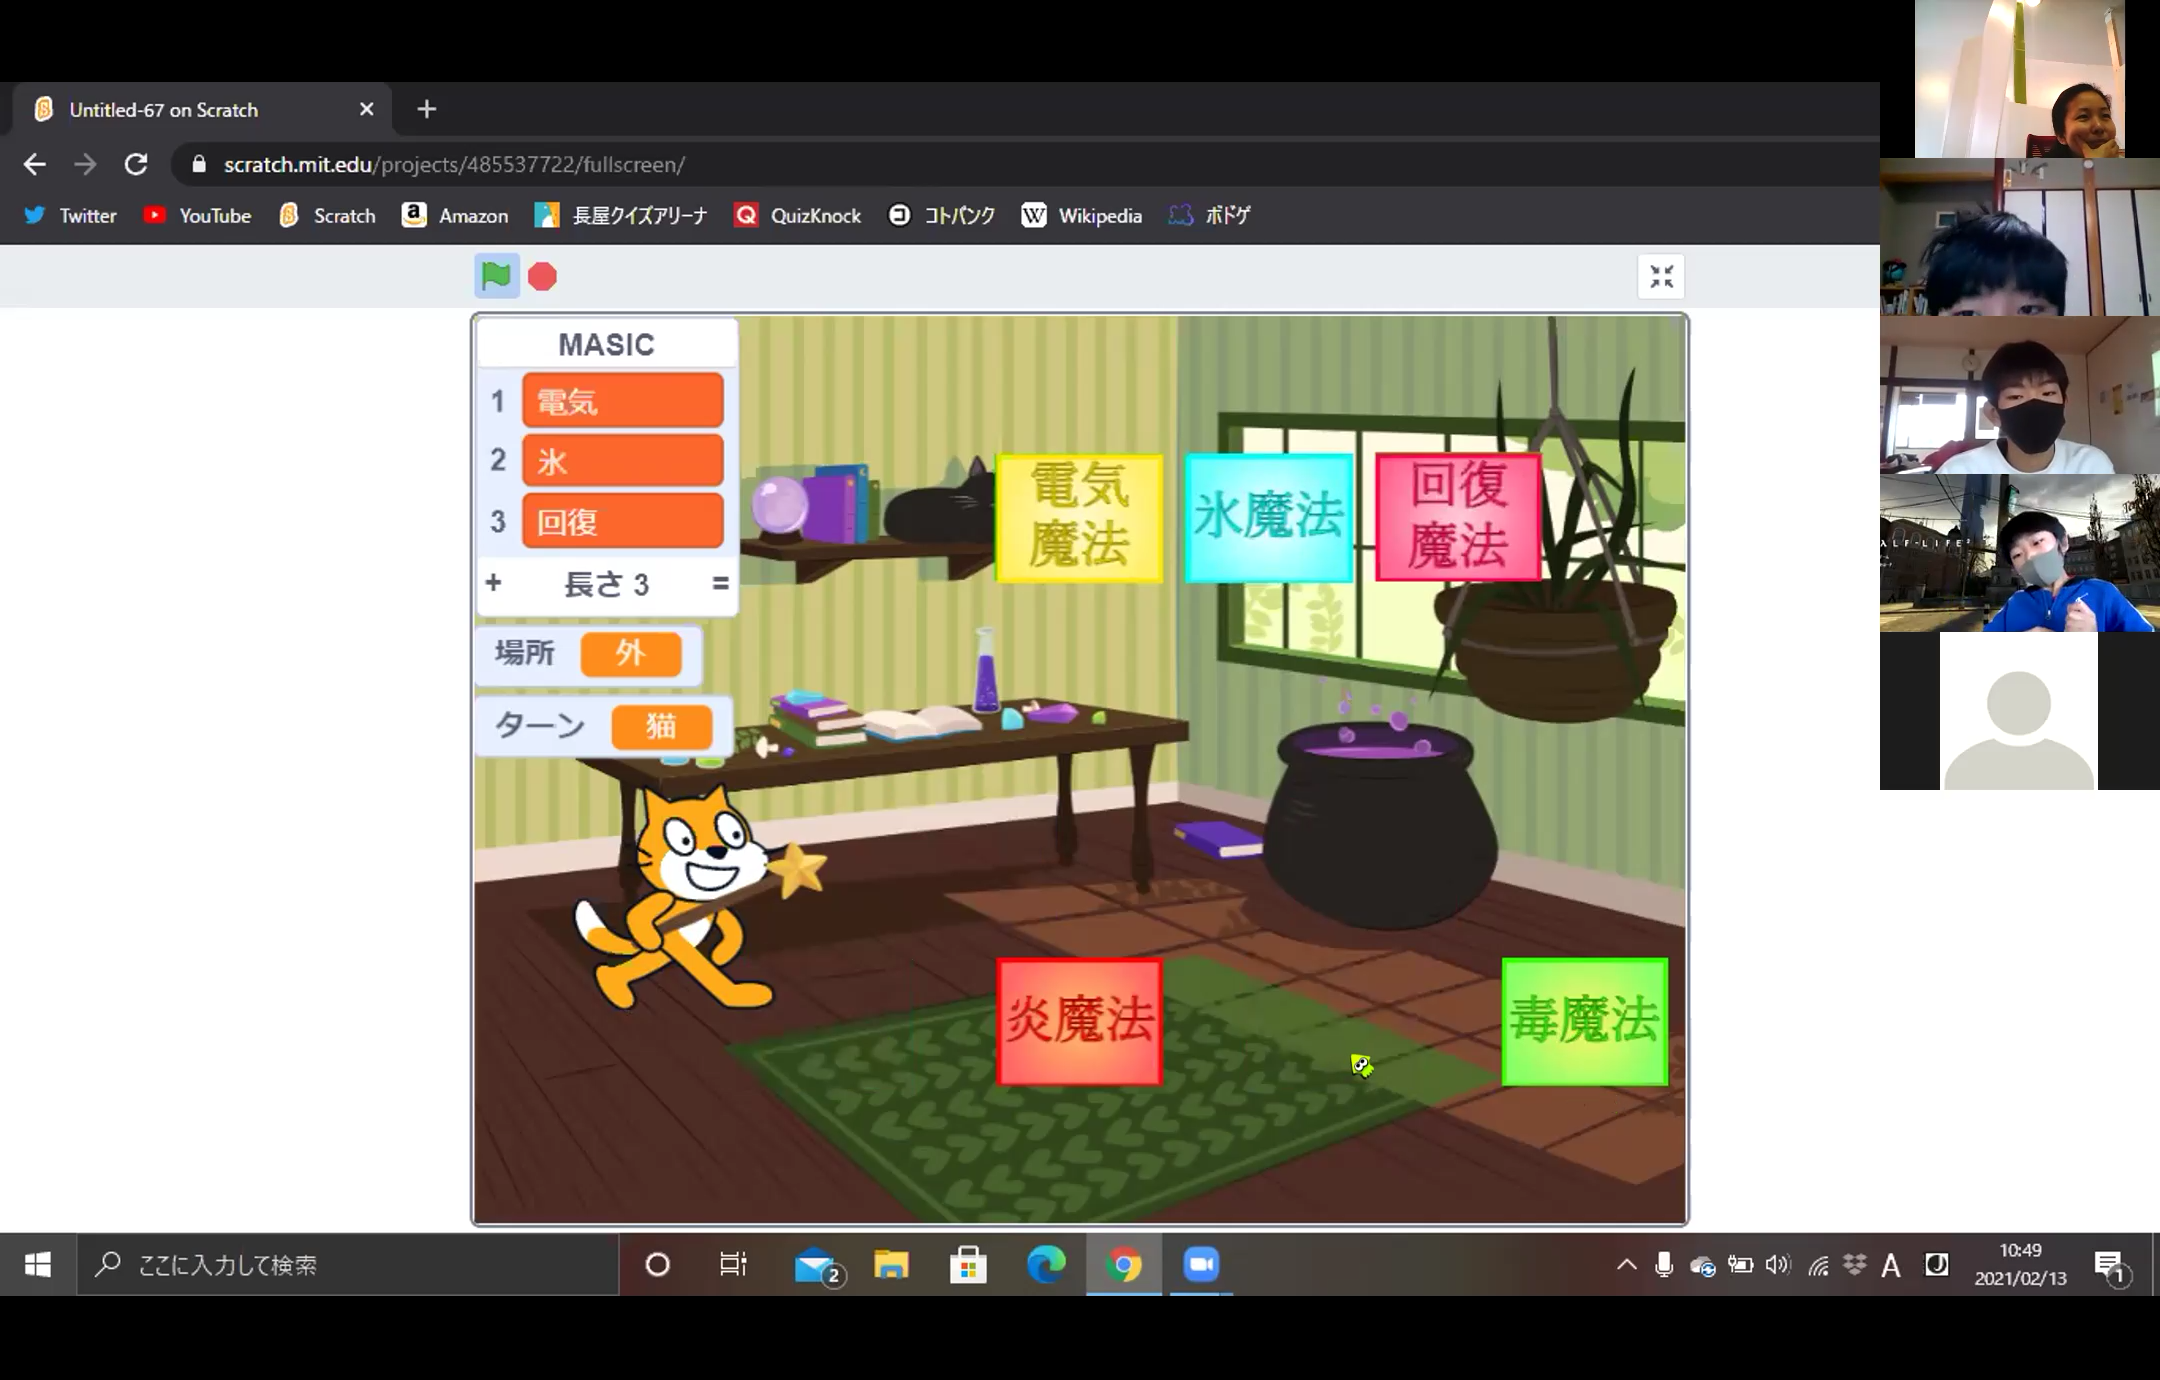Switch to Zoom in taskbar
Image resolution: width=2160 pixels, height=1380 pixels.
(x=1201, y=1265)
